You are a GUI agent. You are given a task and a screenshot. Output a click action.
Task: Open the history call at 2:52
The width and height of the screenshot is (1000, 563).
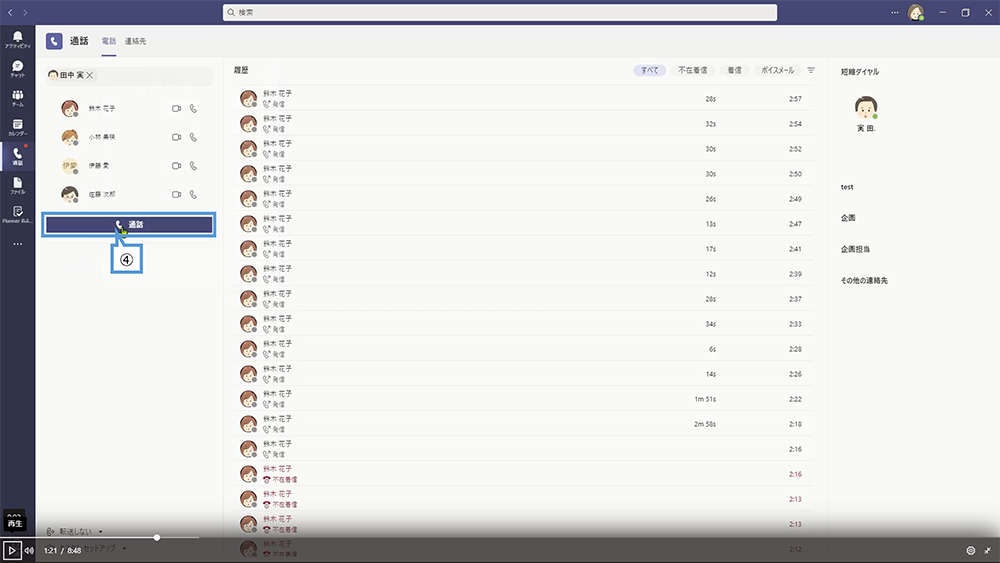coord(524,149)
